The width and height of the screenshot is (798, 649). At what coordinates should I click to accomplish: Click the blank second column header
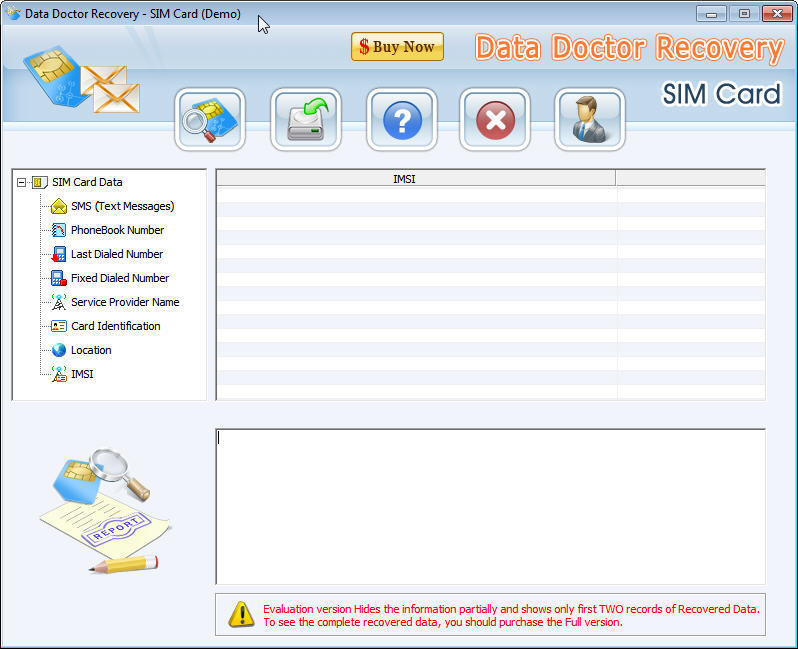pyautogui.click(x=690, y=179)
